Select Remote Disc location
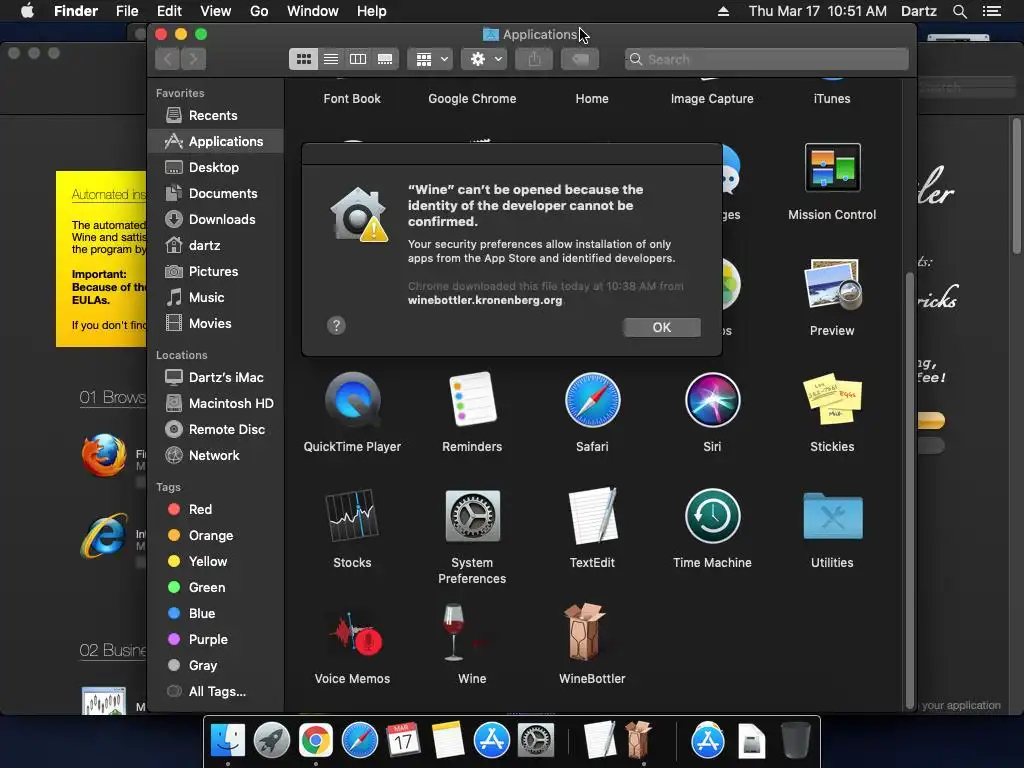Image resolution: width=1024 pixels, height=768 pixels. pyautogui.click(x=216, y=430)
